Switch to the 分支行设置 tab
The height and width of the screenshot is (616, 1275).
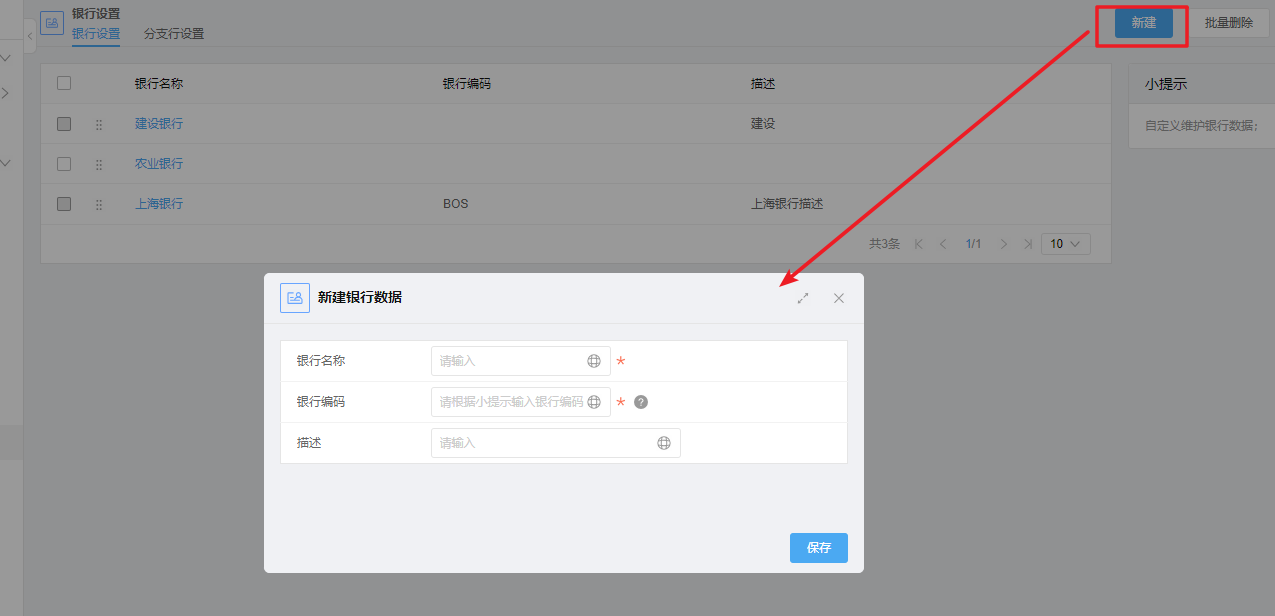click(174, 34)
